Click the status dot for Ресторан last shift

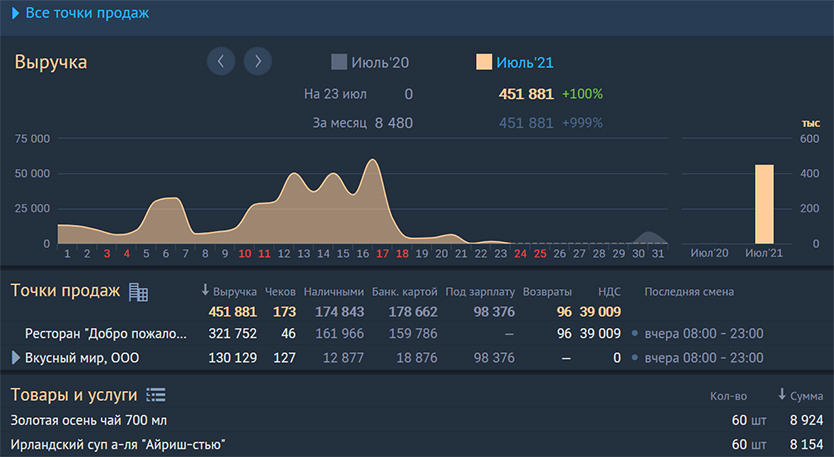[635, 334]
